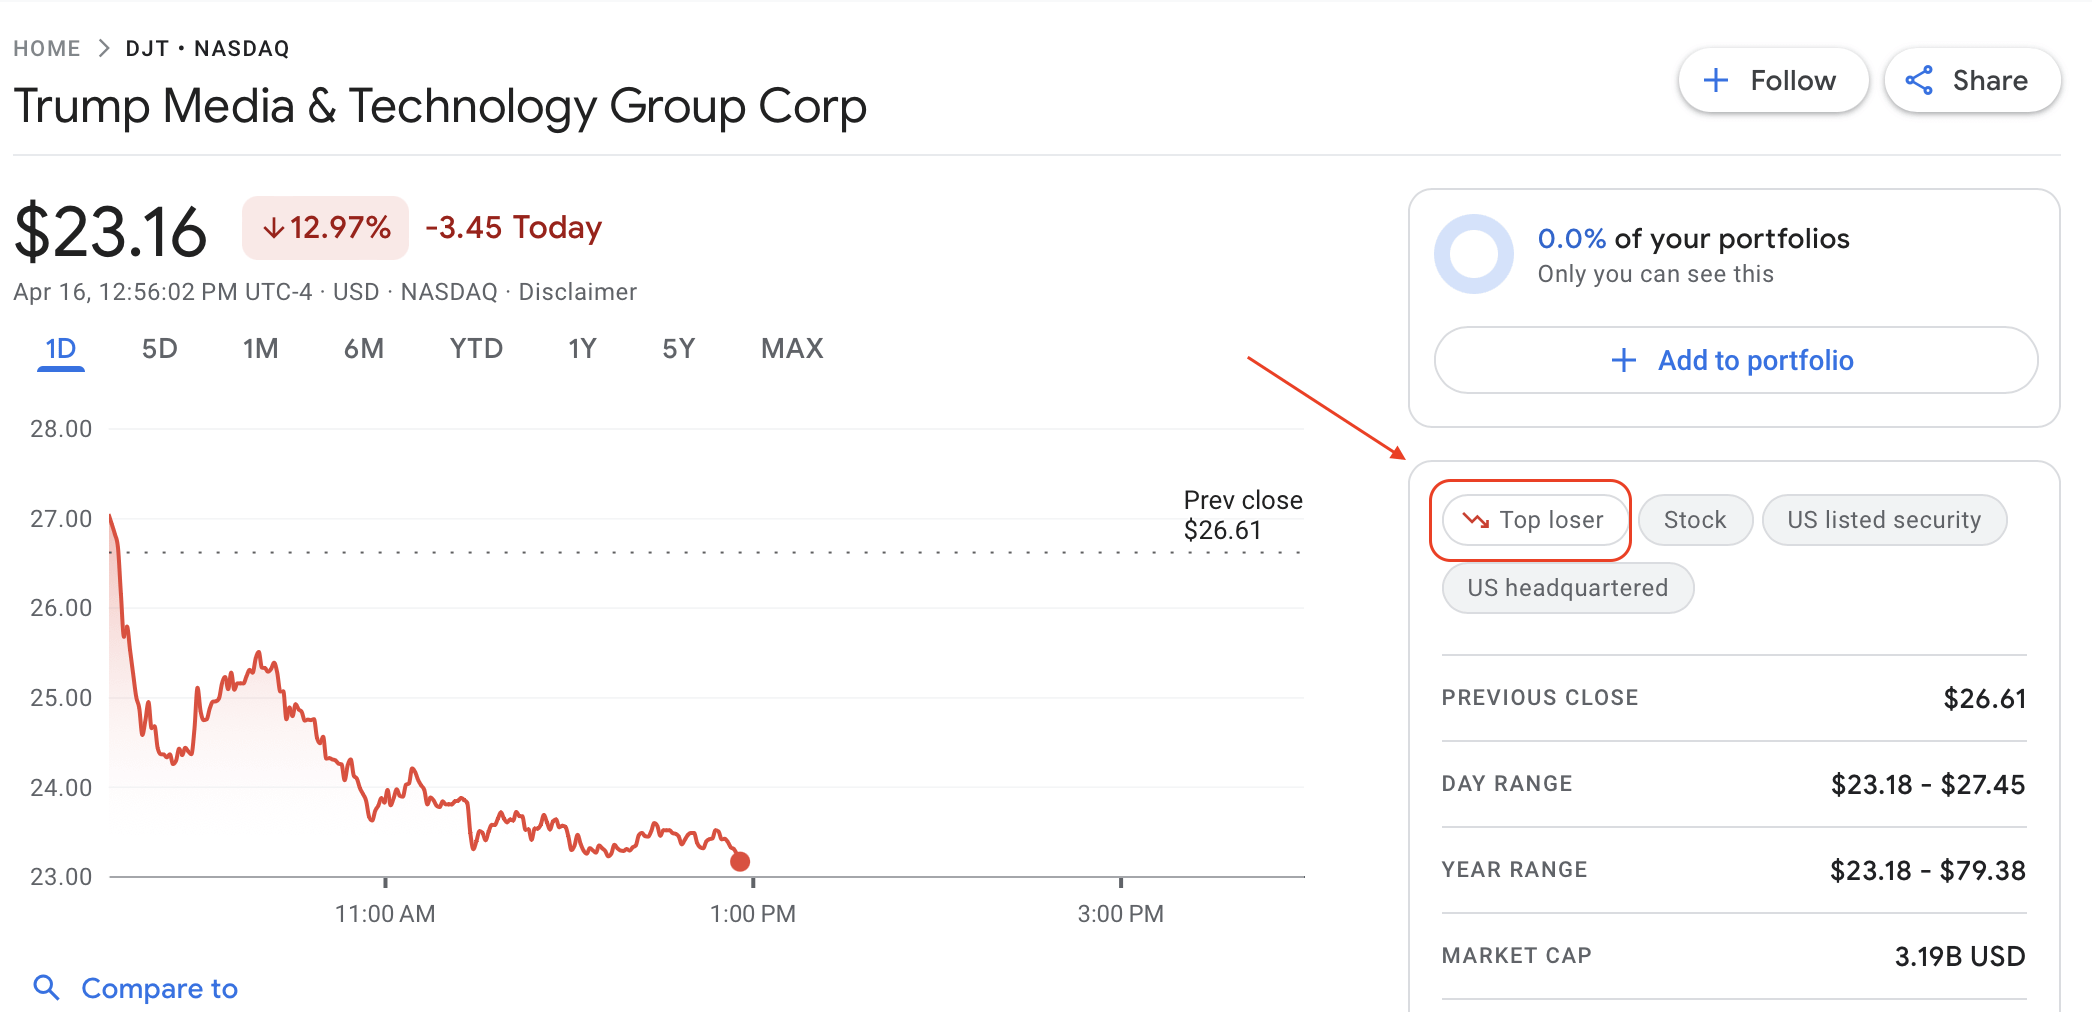The width and height of the screenshot is (2092, 1012).
Task: Follow Trump Media stock
Action: pos(1773,80)
